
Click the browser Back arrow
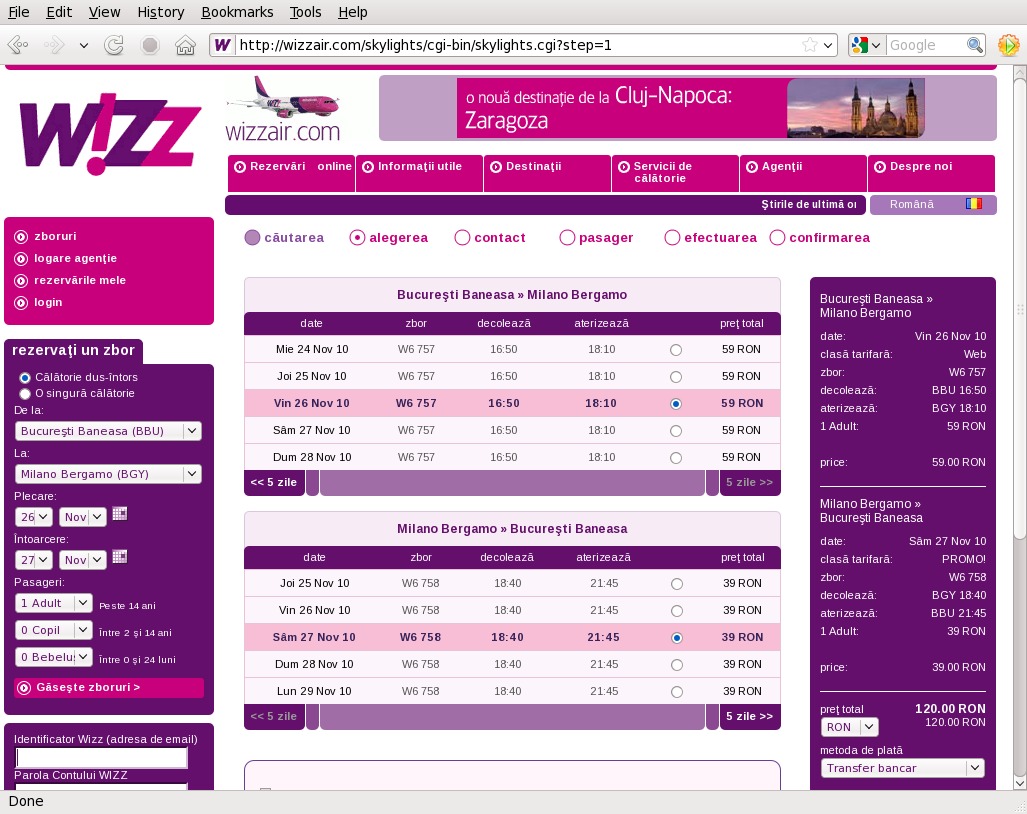[x=18, y=45]
